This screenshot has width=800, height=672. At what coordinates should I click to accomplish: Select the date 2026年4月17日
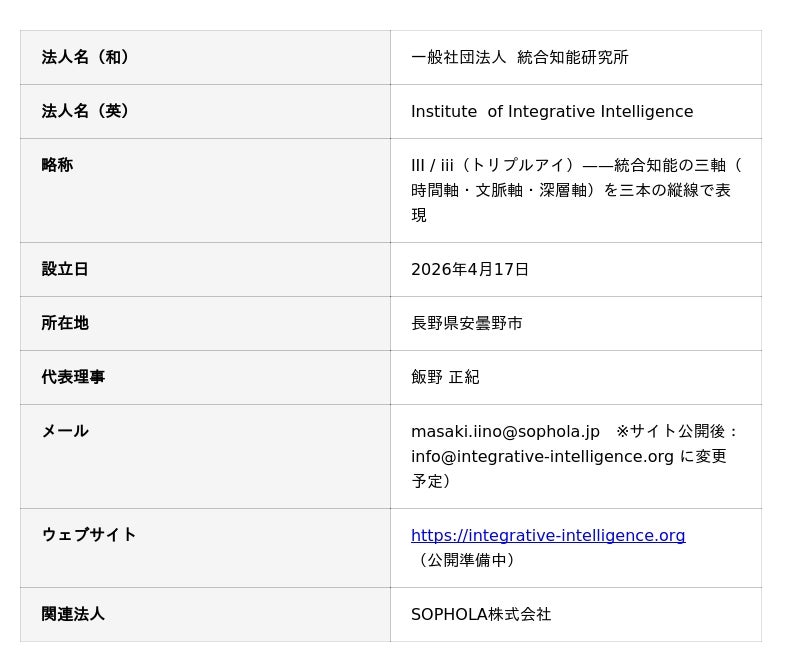click(x=470, y=269)
